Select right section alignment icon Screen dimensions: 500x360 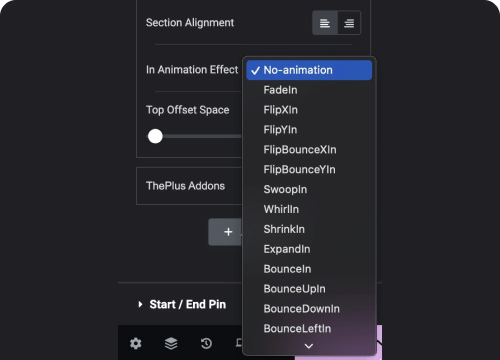[349, 23]
